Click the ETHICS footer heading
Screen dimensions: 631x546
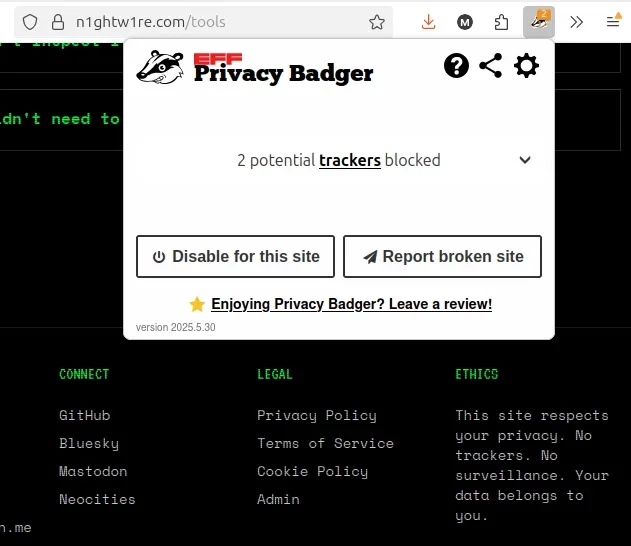tap(477, 374)
